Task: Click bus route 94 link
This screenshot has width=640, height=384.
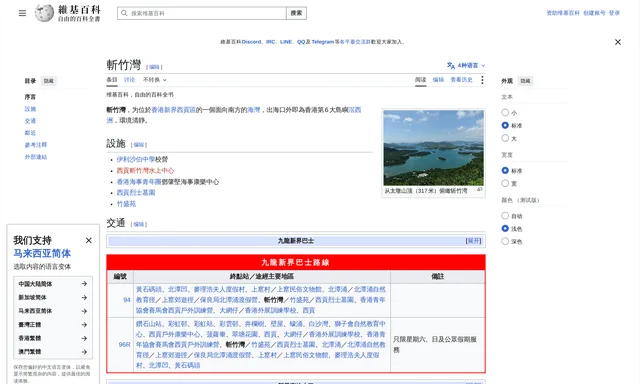Action: pyautogui.click(x=127, y=300)
